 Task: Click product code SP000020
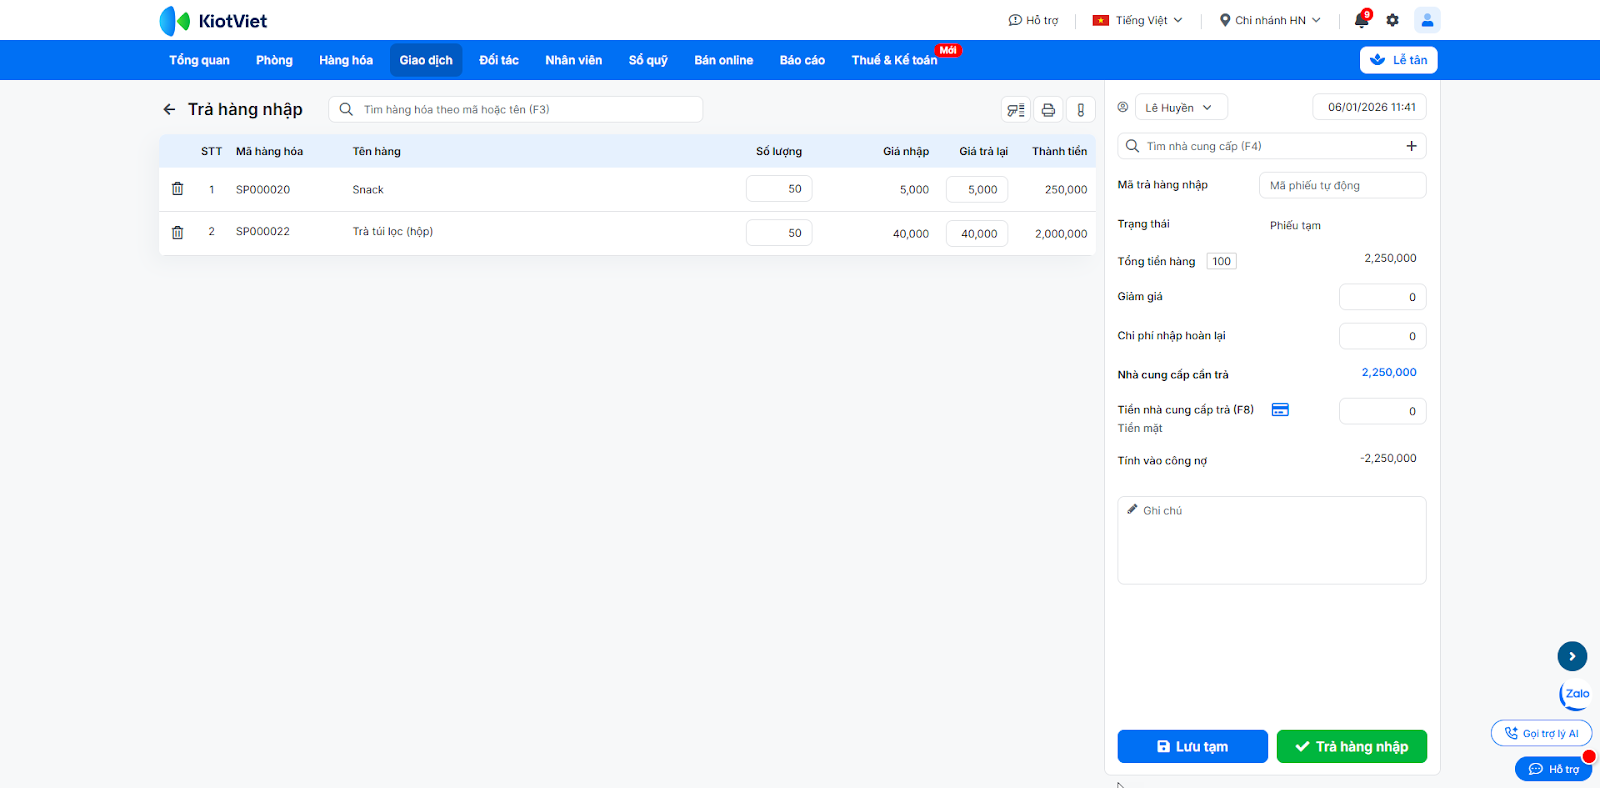(x=263, y=190)
